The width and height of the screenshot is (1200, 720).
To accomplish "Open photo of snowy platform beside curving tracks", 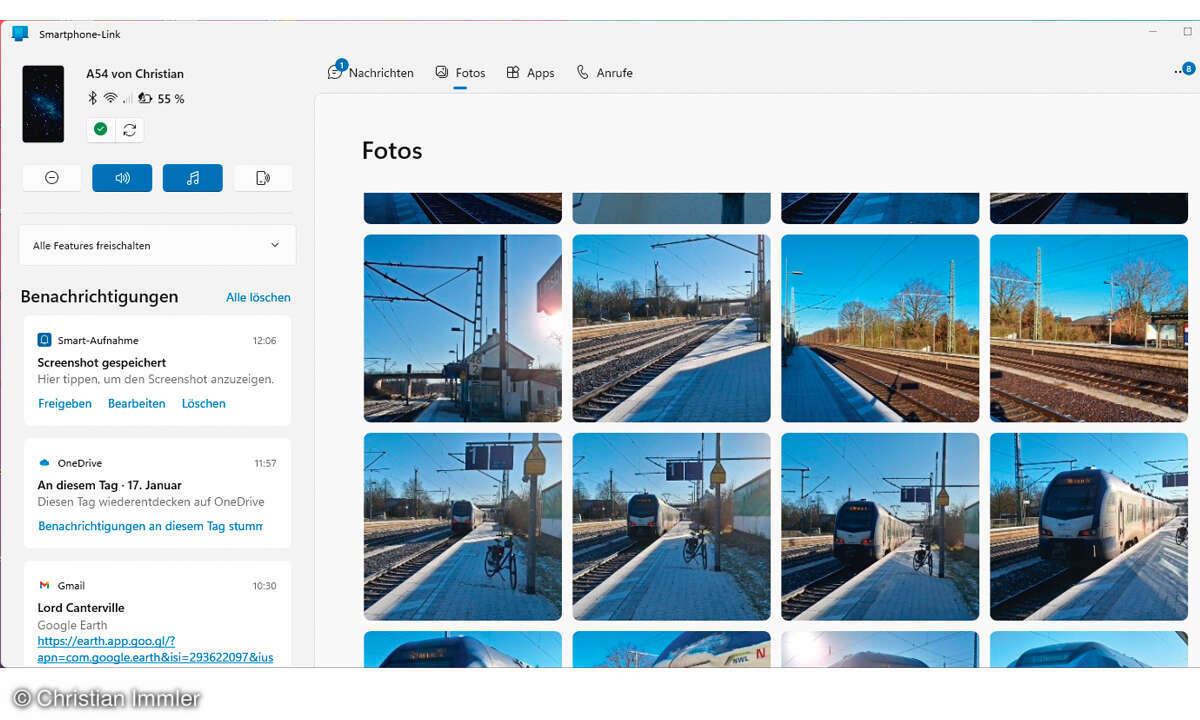I will click(671, 328).
